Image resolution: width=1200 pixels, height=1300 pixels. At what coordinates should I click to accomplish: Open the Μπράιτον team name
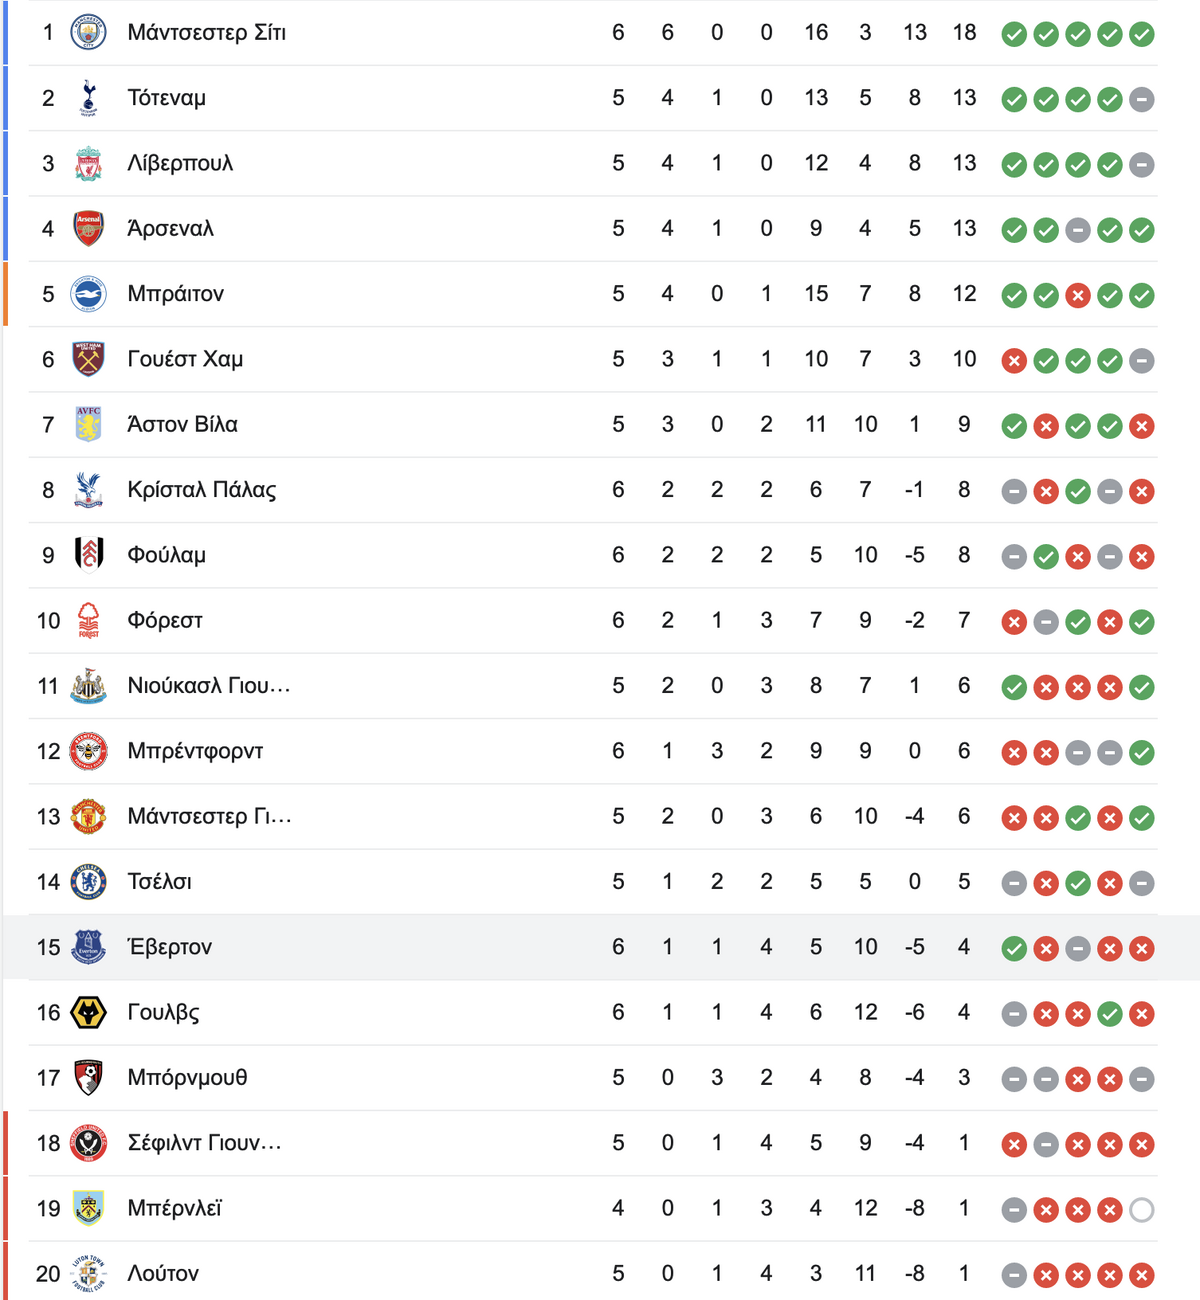click(x=176, y=294)
